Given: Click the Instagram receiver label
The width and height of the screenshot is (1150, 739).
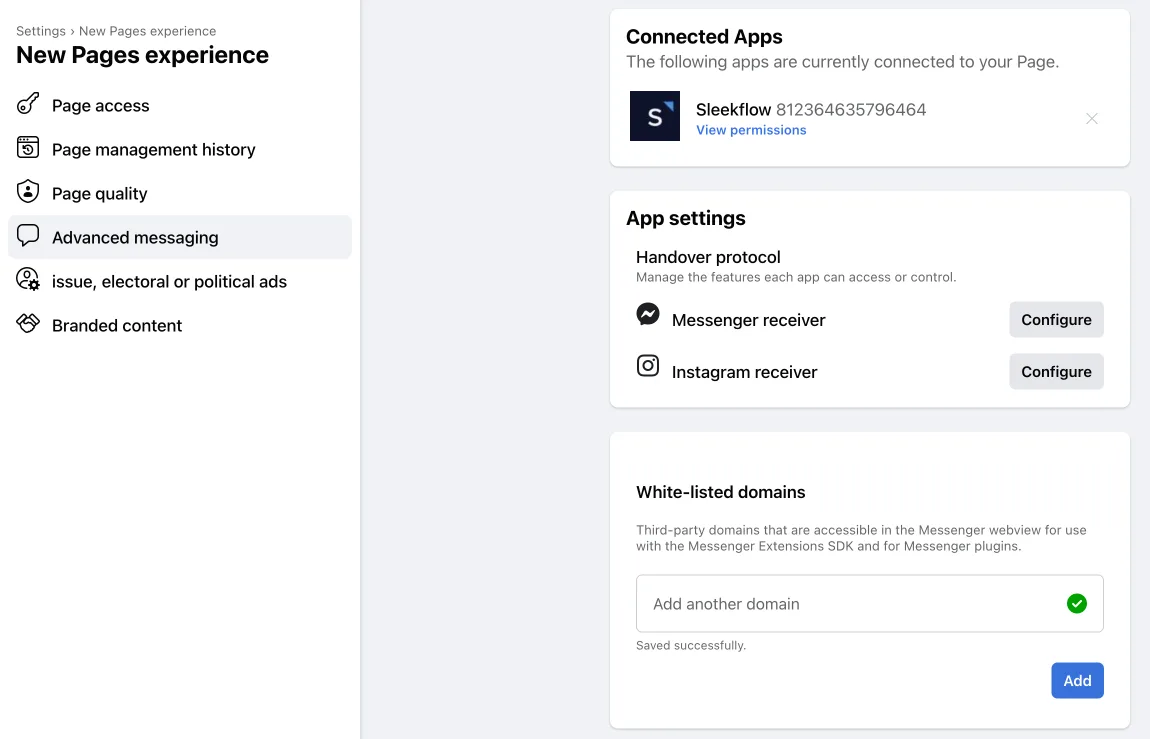Looking at the screenshot, I should click(x=744, y=372).
